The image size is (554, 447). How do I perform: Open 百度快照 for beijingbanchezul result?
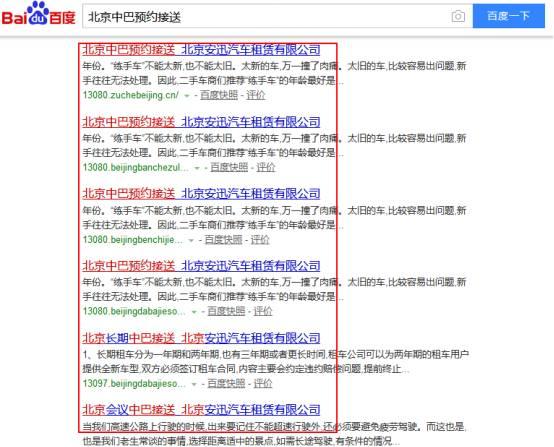click(x=229, y=167)
